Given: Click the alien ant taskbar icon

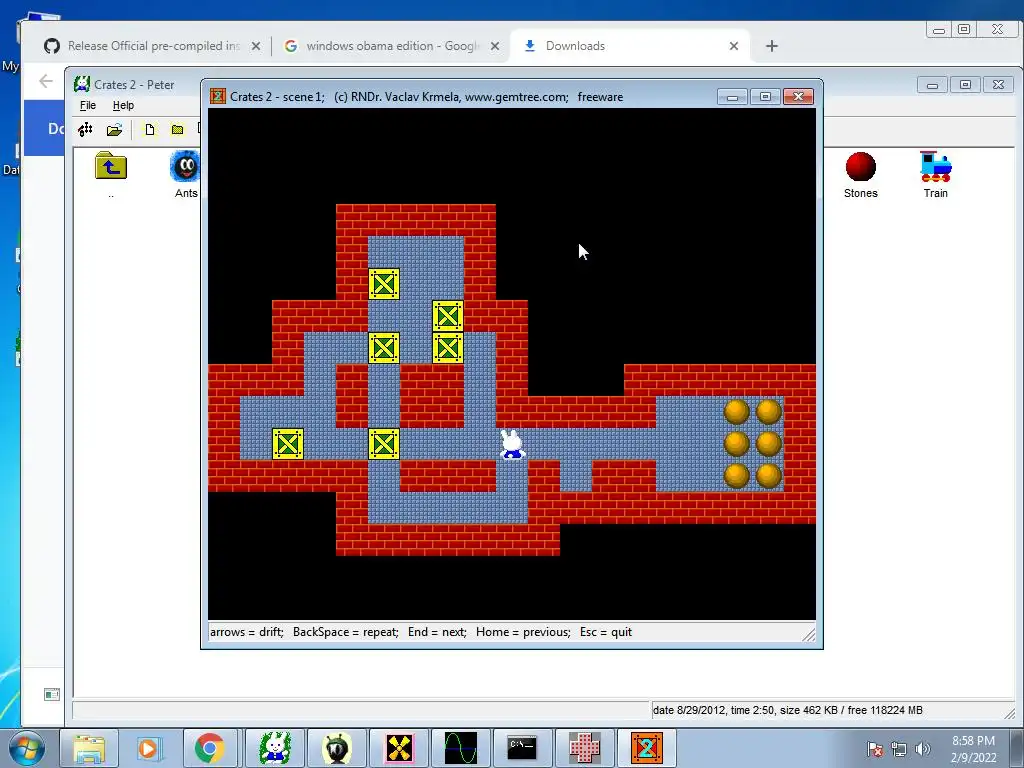Looking at the screenshot, I should 336,748.
